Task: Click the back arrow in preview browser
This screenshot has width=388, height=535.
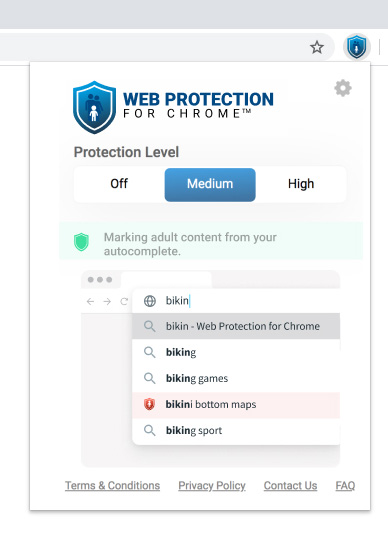Action: [90, 301]
